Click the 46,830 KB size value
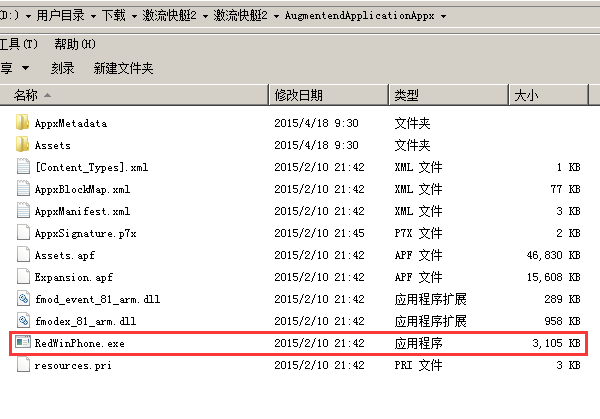600x419 pixels. click(x=553, y=255)
